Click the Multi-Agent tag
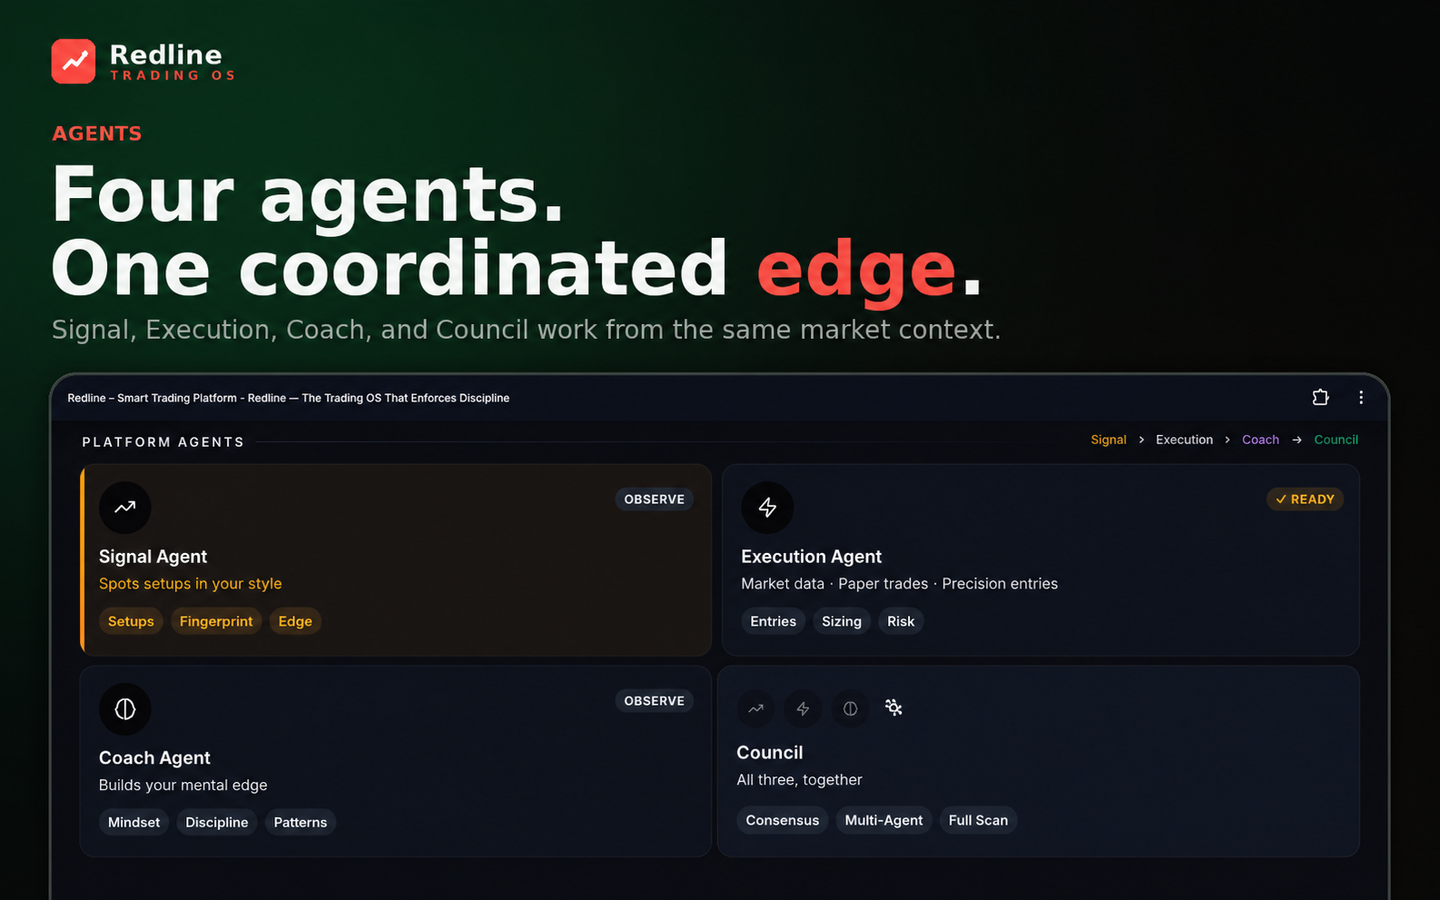The height and width of the screenshot is (900, 1440). (x=884, y=820)
